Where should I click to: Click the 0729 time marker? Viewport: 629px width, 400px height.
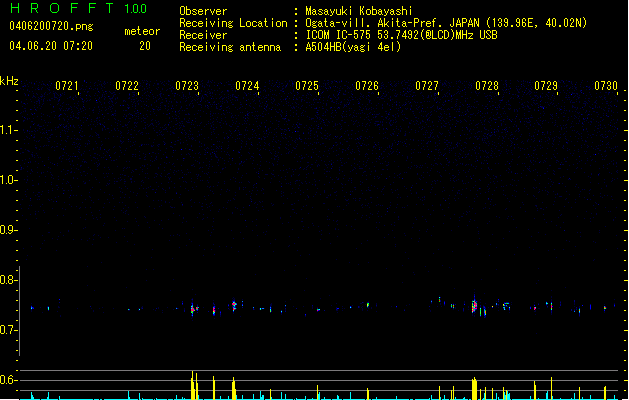click(546, 86)
